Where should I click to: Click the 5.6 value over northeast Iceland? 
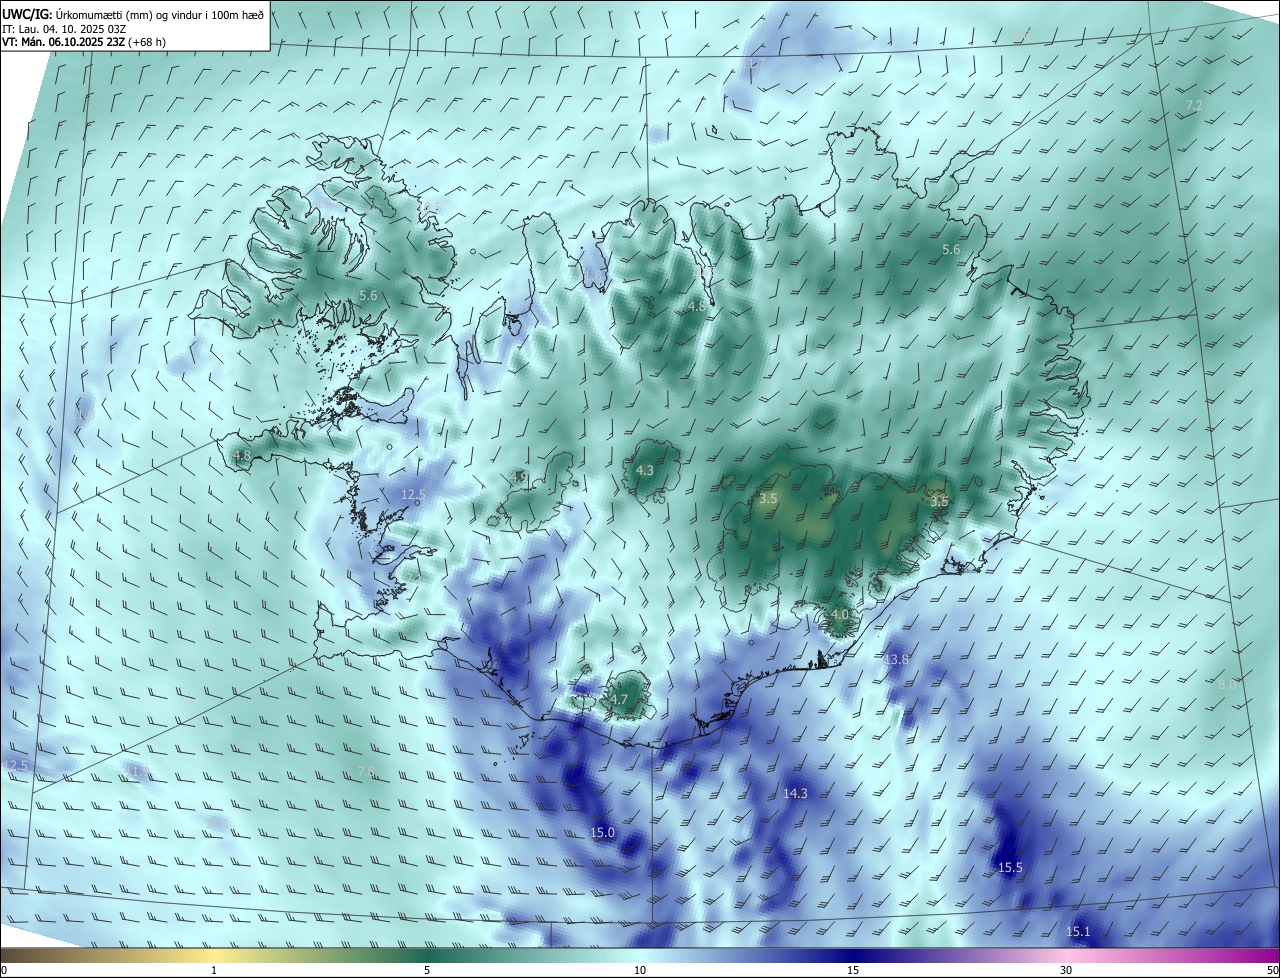[951, 249]
